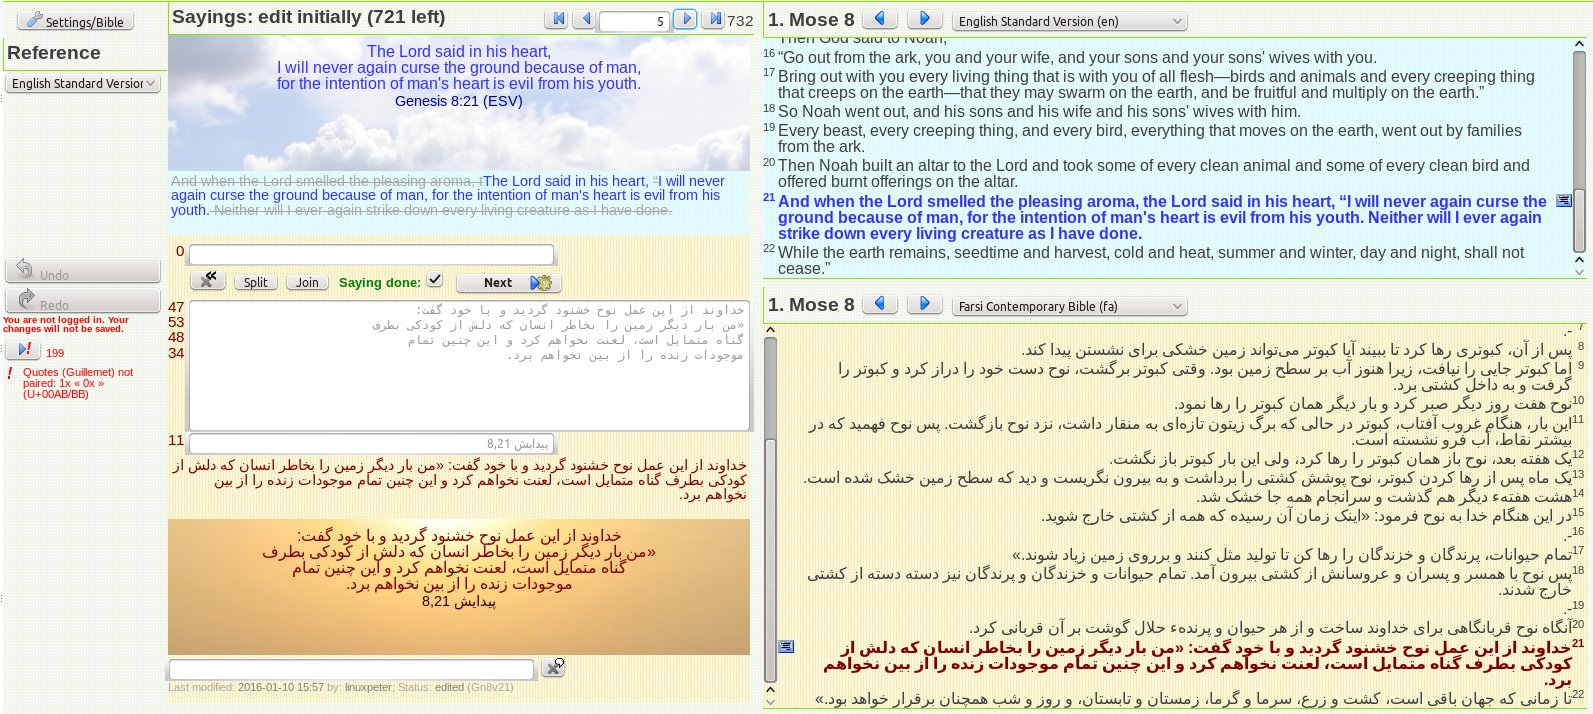The height and width of the screenshot is (714, 1593).
Task: Toggle the Saying done checkbox
Action: click(x=434, y=280)
